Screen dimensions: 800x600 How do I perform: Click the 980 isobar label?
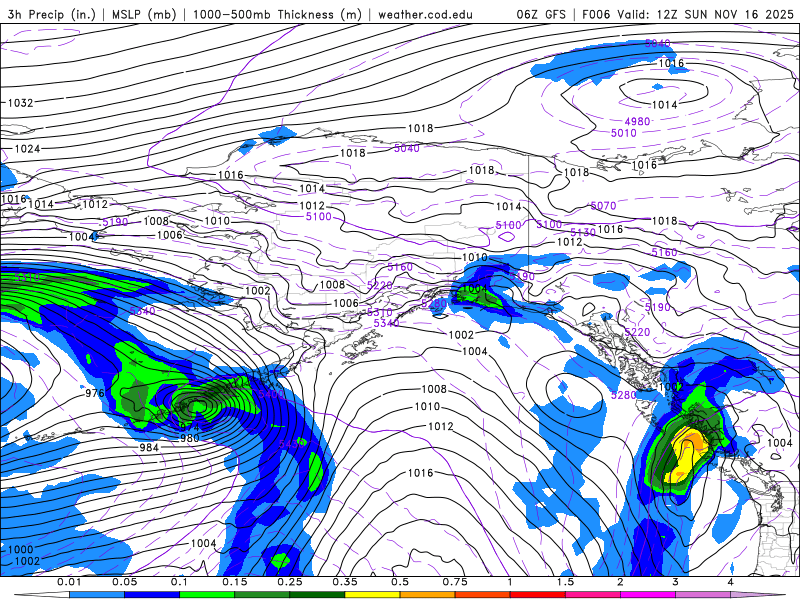pyautogui.click(x=190, y=438)
